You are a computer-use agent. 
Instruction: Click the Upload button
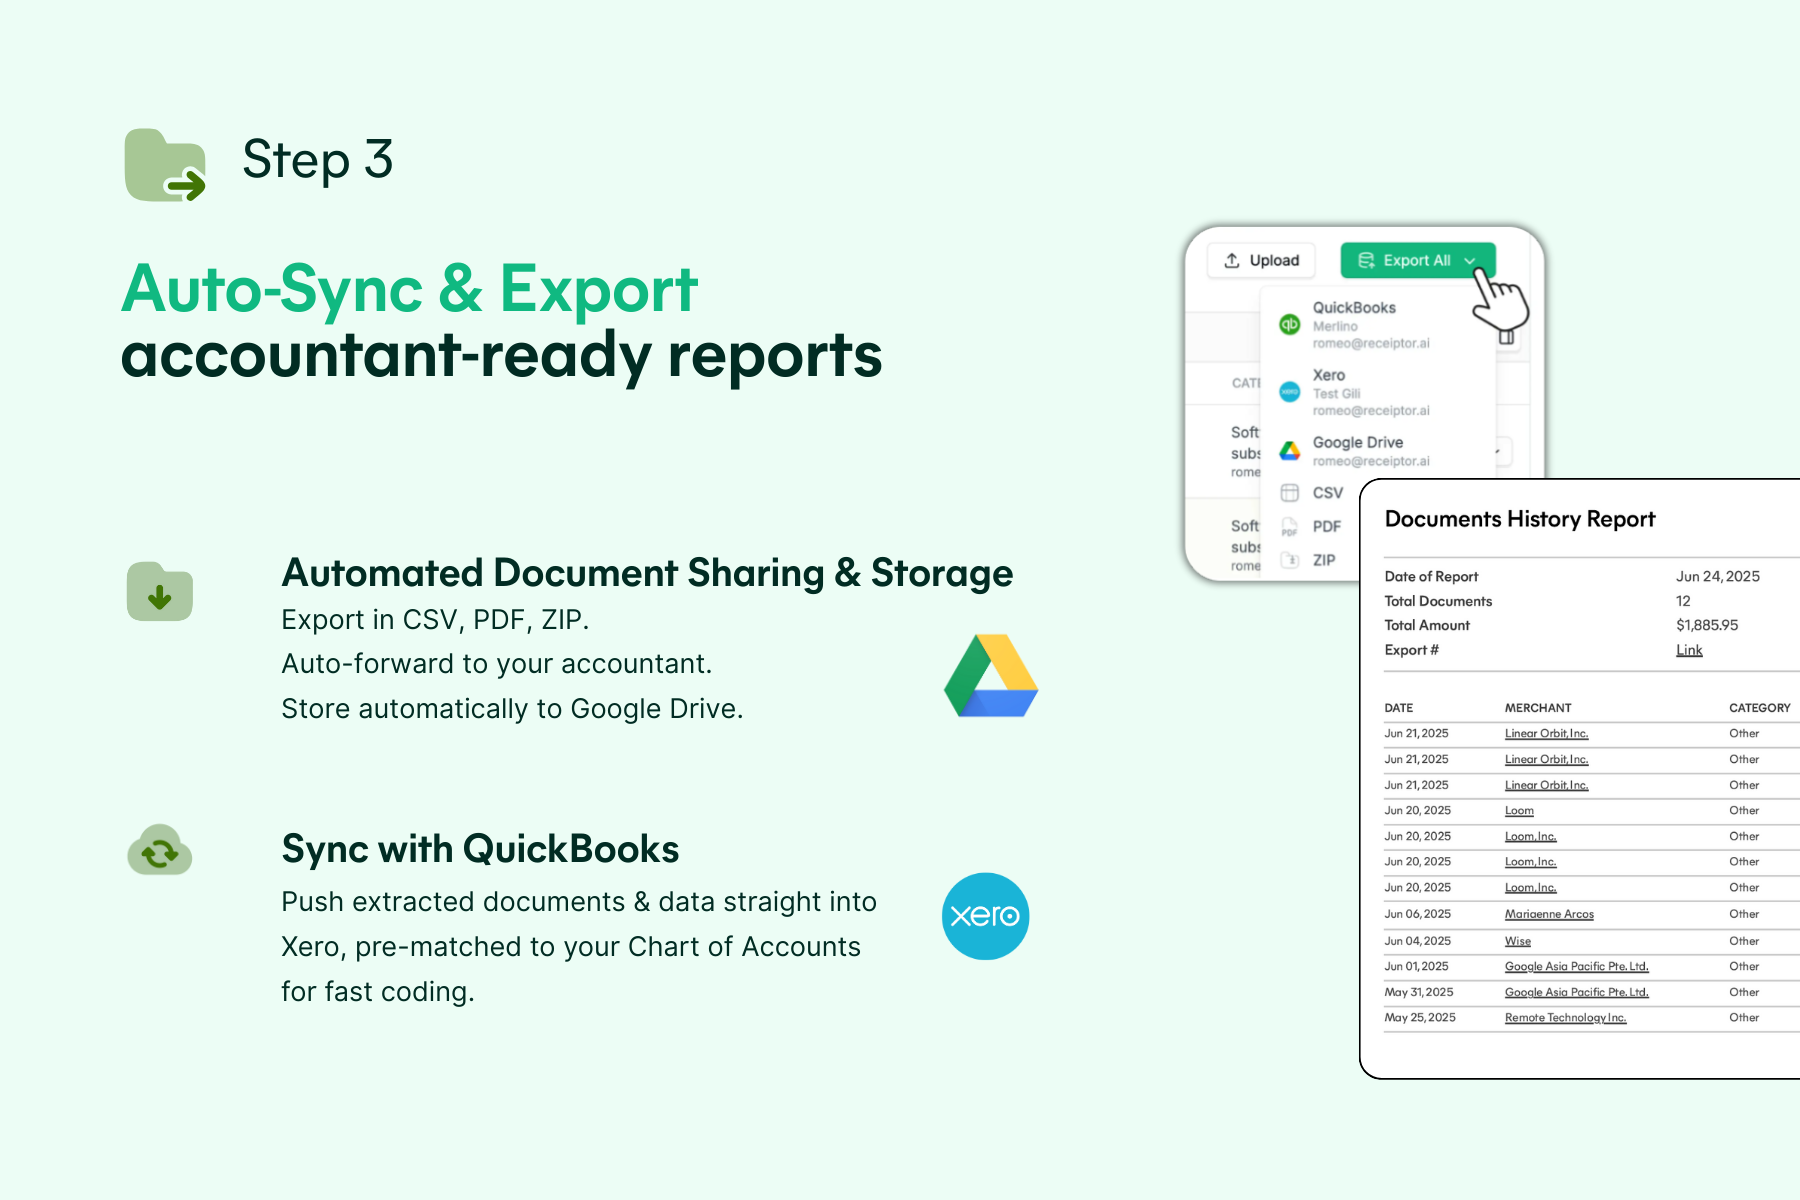click(x=1261, y=260)
